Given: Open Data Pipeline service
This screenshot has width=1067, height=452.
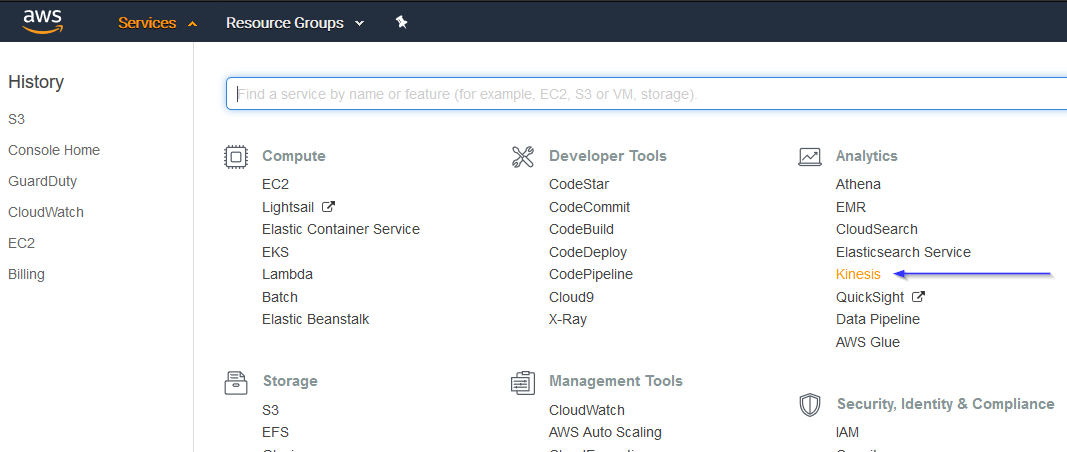Looking at the screenshot, I should click(877, 319).
